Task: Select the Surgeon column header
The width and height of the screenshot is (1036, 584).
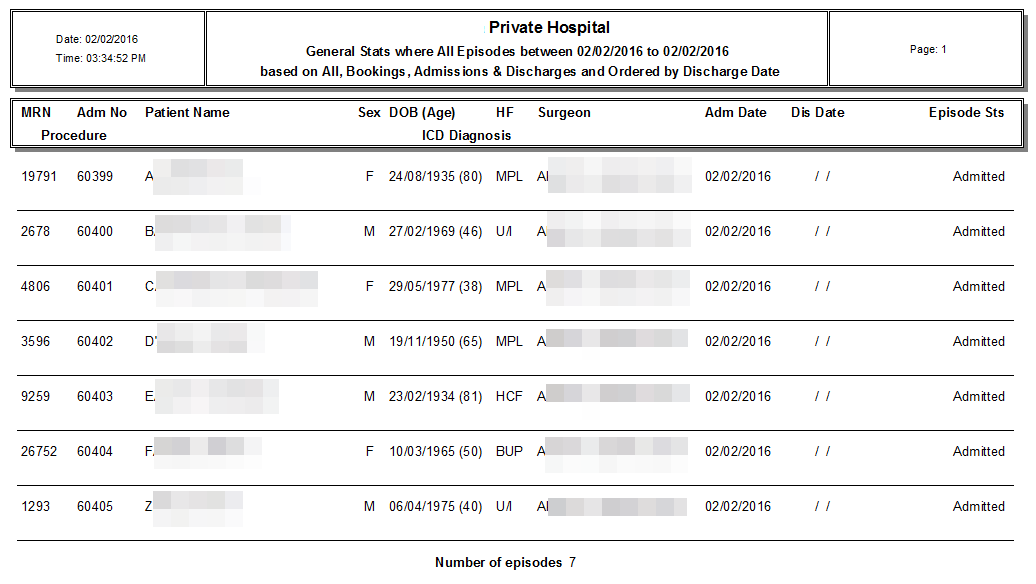Action: [x=564, y=113]
